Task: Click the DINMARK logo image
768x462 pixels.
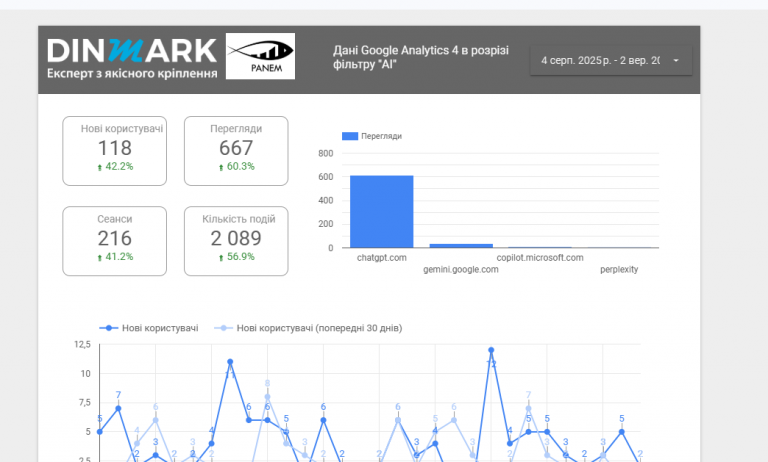Action: (x=132, y=58)
